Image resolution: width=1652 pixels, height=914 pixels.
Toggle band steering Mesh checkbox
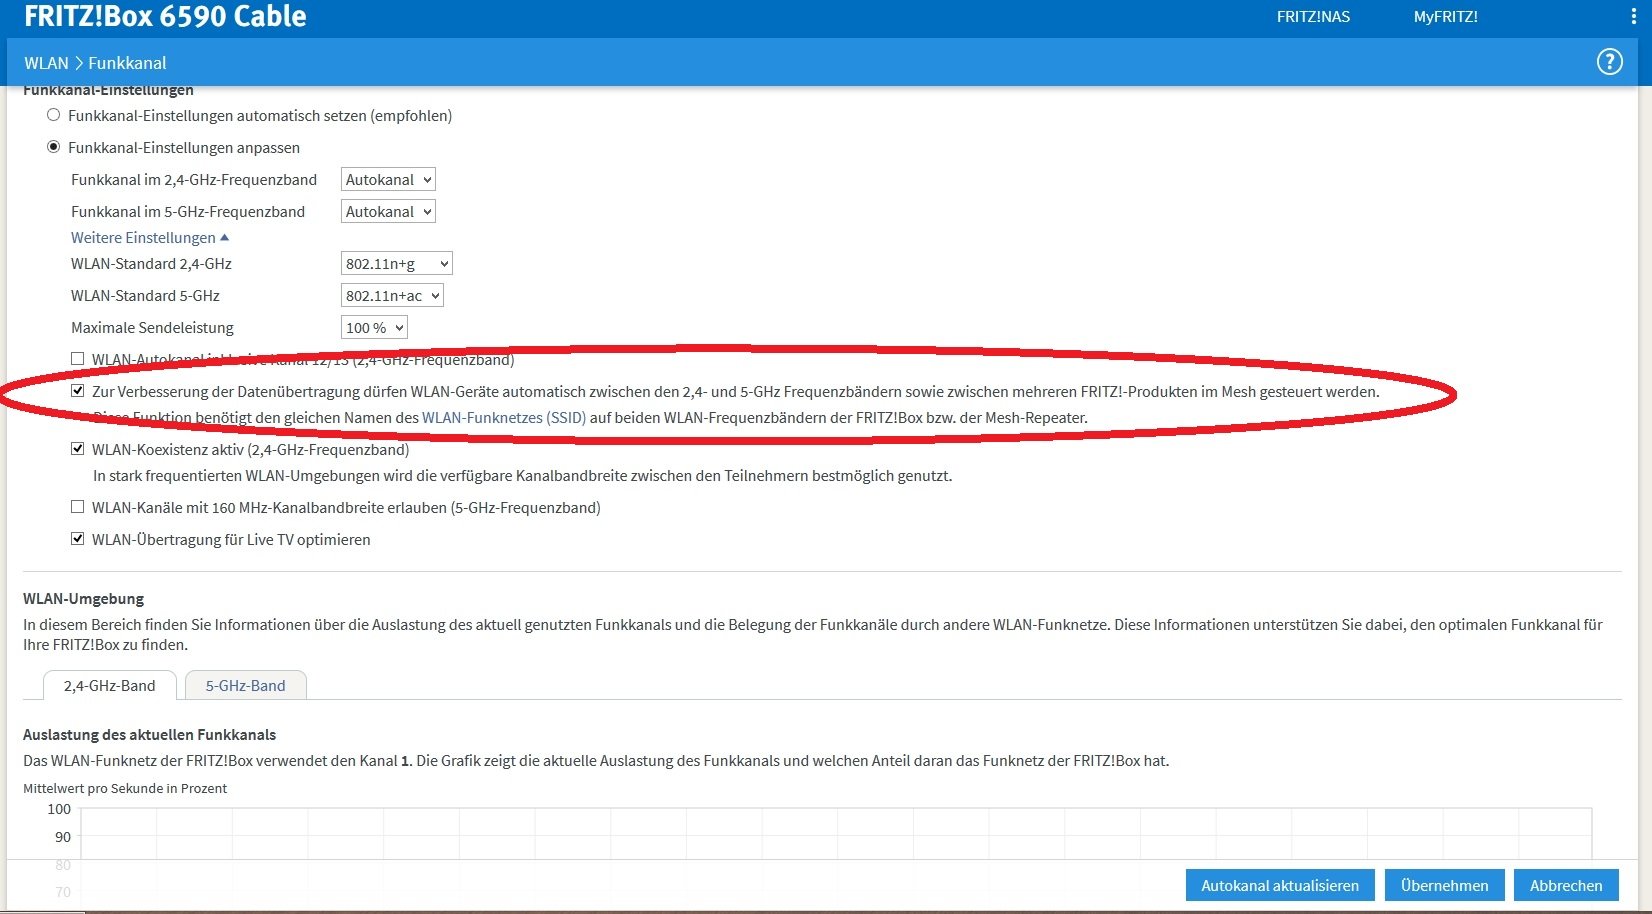78,391
